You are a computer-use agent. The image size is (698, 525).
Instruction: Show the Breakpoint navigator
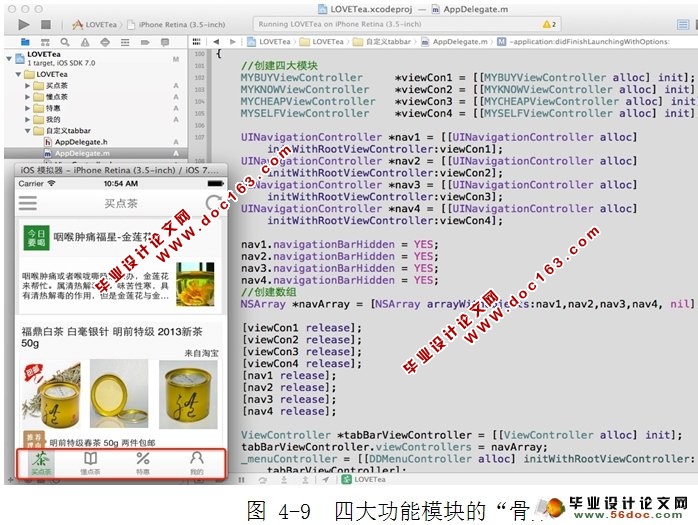[x=145, y=42]
